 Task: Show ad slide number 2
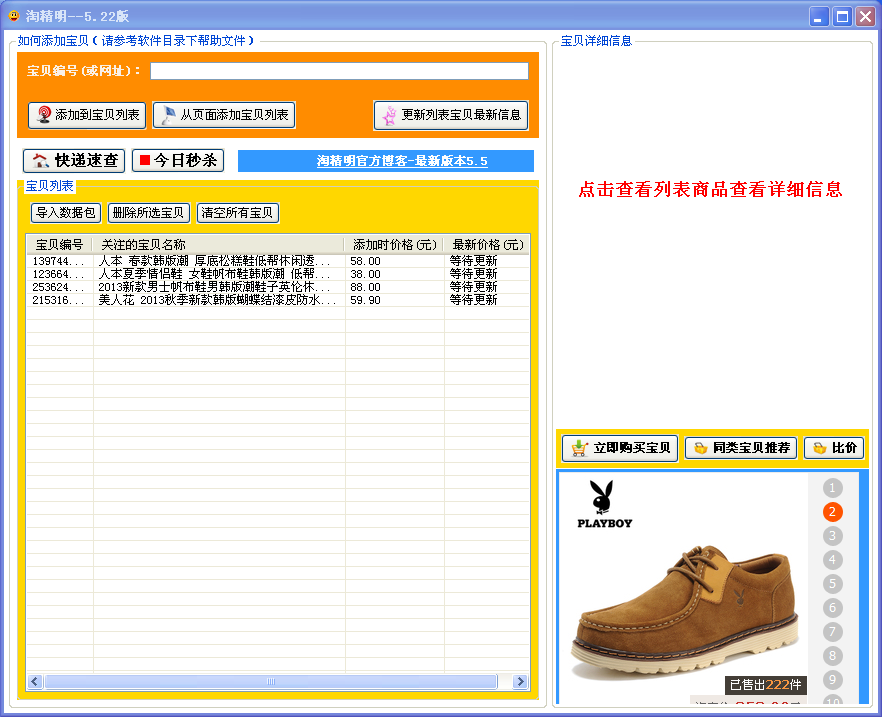point(832,512)
